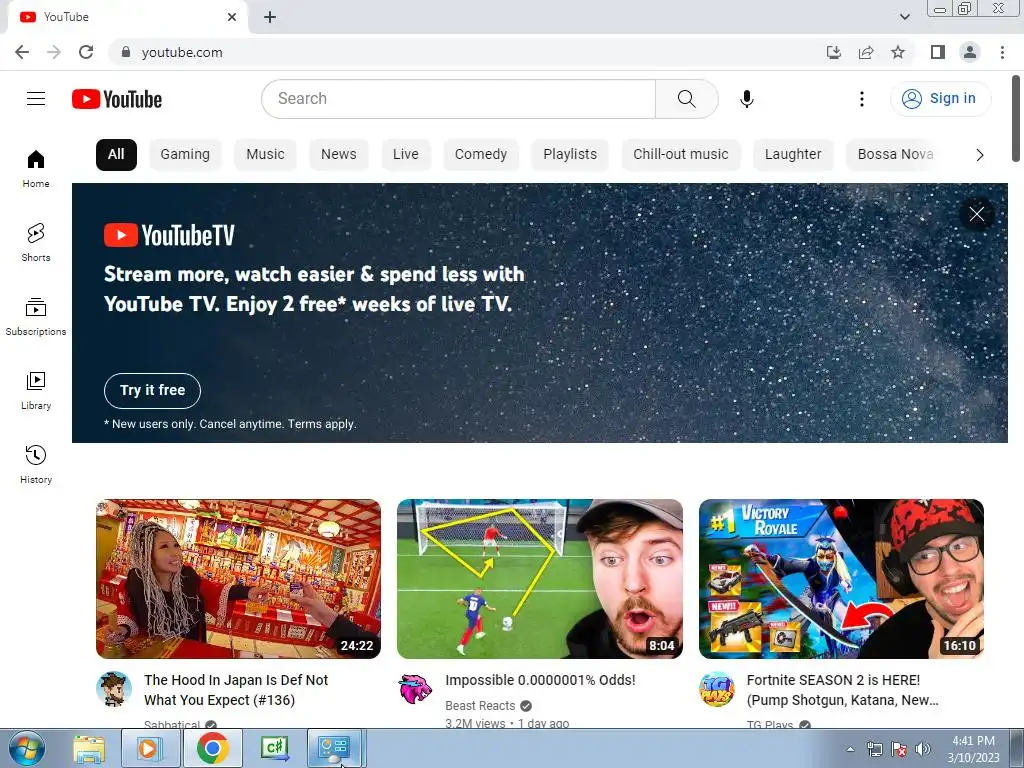Viewport: 1024px width, 768px height.
Task: Open the Beast Reacts channel name
Action: tap(480, 706)
